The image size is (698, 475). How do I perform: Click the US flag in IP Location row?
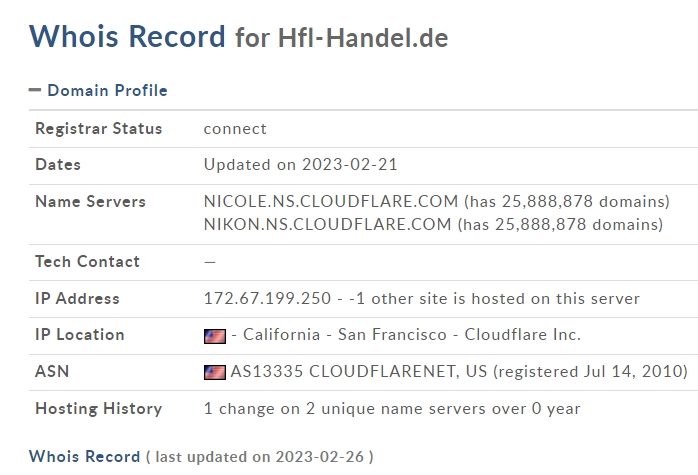pos(215,336)
